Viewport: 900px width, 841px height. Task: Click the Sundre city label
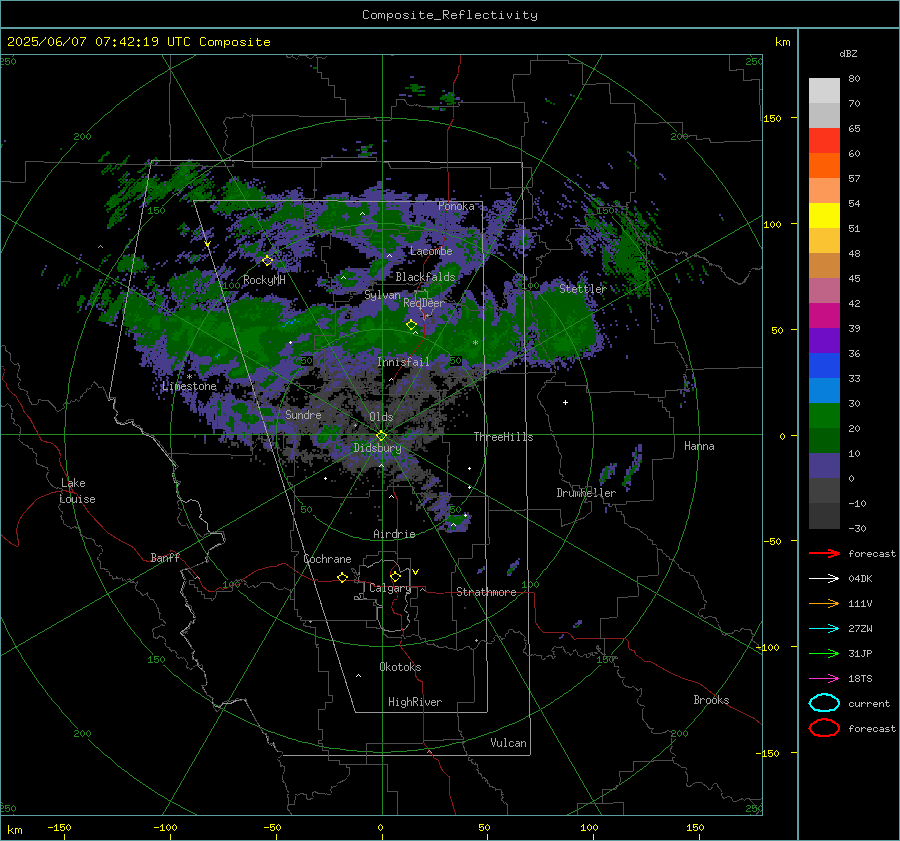coord(303,414)
